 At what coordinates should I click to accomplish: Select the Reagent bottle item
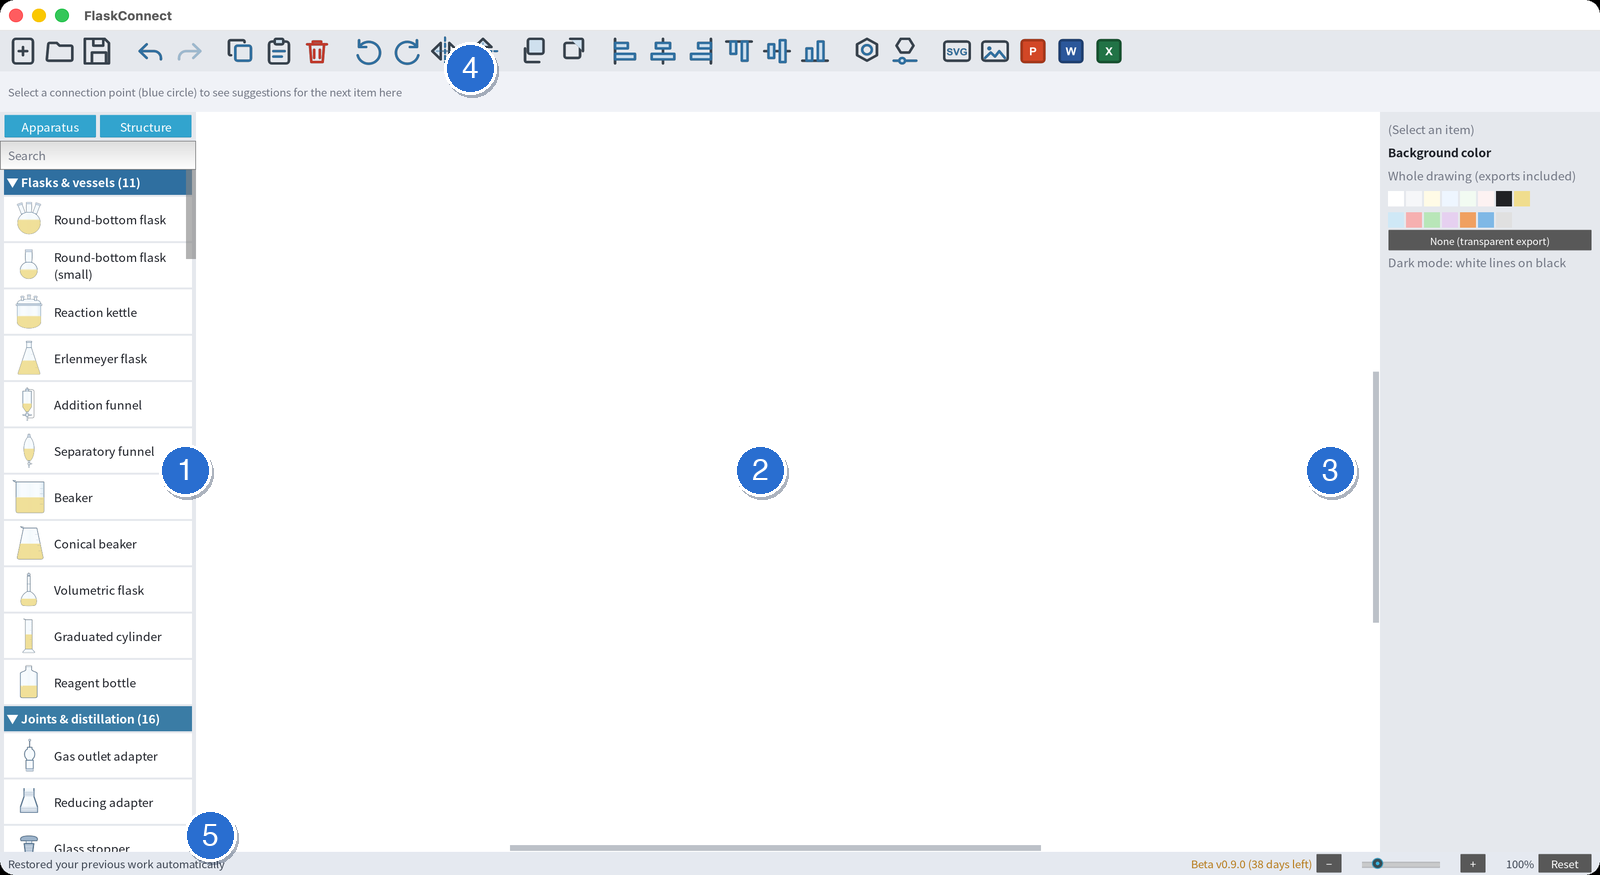(98, 683)
